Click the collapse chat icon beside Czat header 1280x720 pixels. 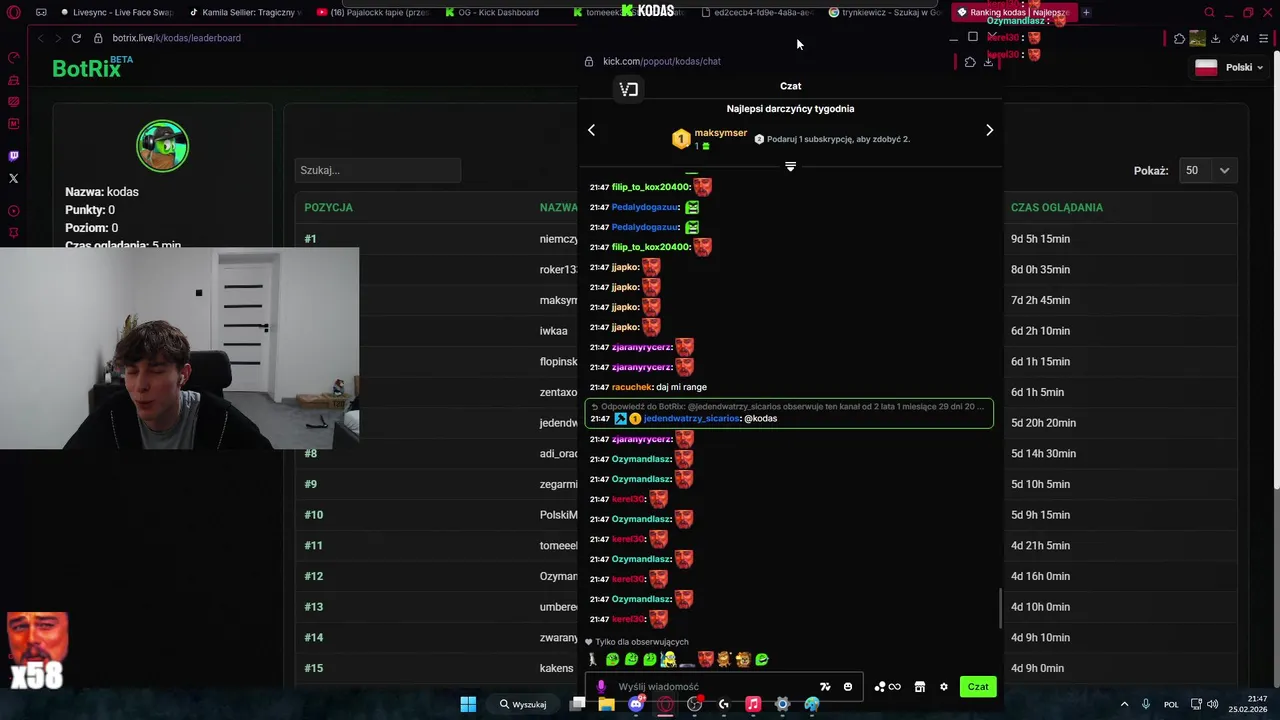point(628,90)
